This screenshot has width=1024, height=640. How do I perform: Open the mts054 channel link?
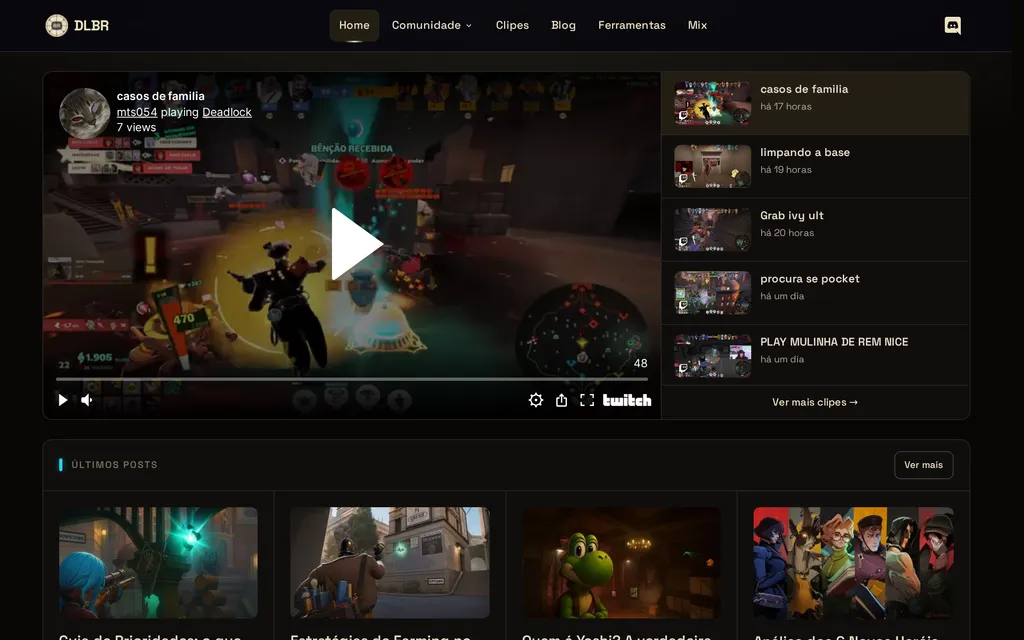pyautogui.click(x=136, y=112)
